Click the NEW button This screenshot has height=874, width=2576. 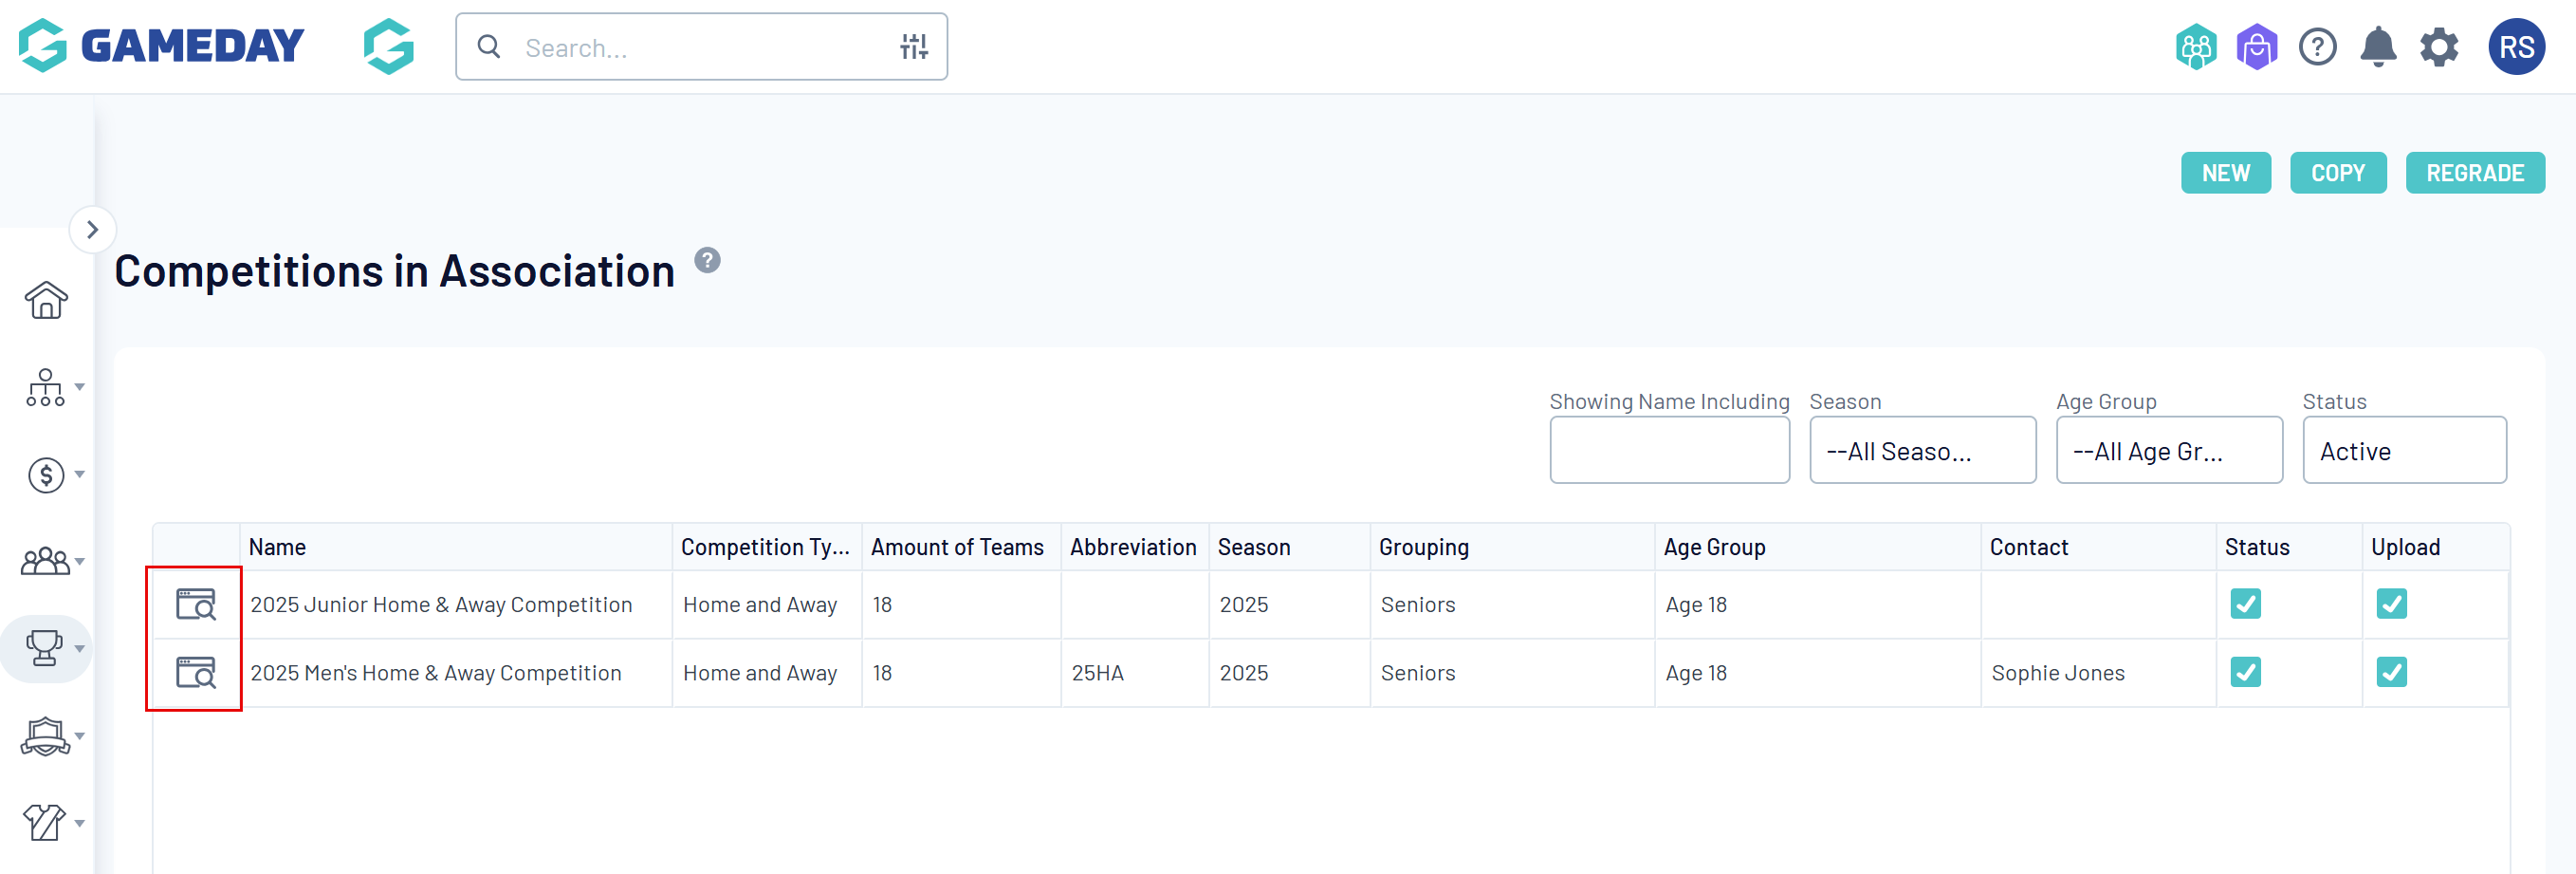pos(2225,173)
